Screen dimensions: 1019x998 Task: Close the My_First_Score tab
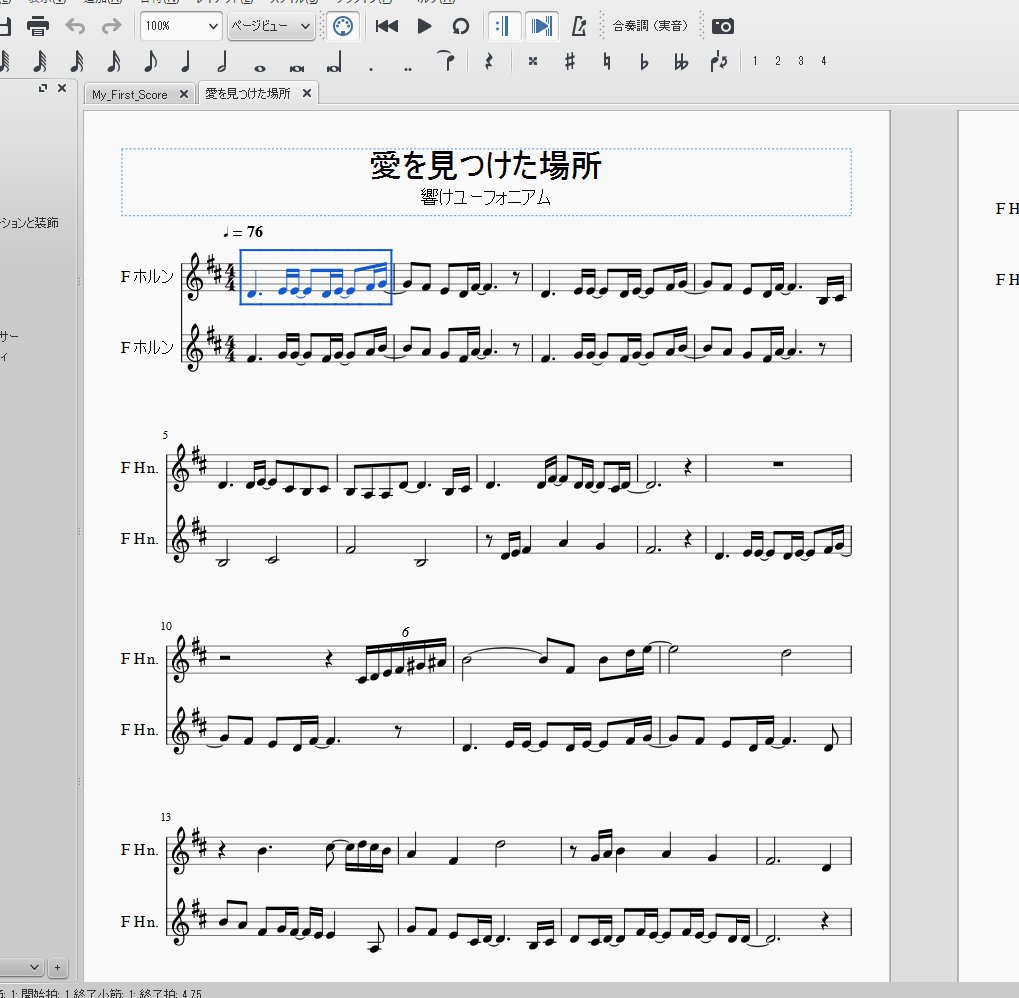point(184,94)
